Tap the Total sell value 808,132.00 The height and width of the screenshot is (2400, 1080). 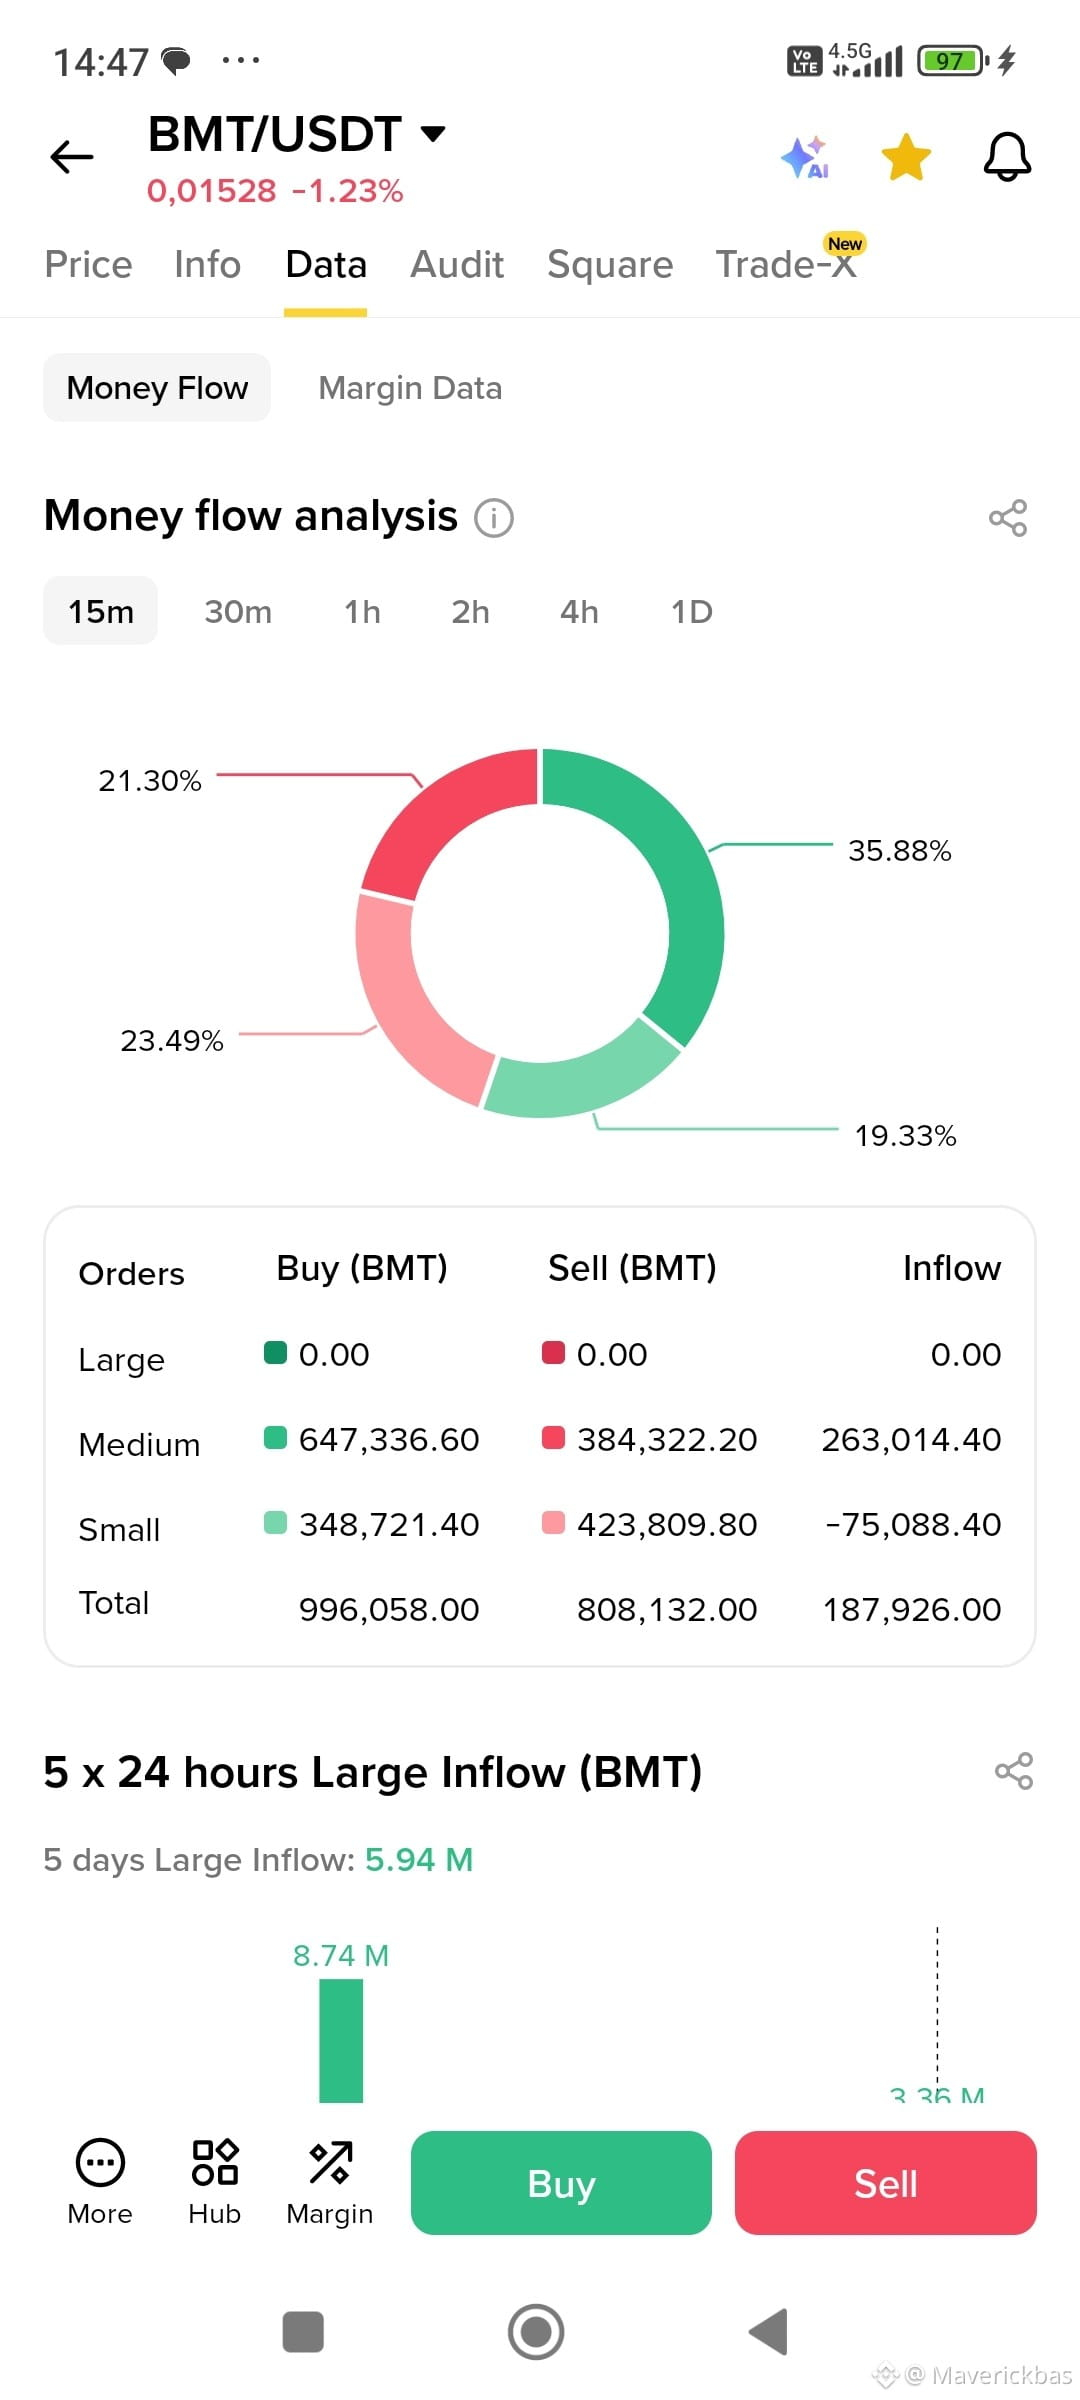tap(667, 1609)
